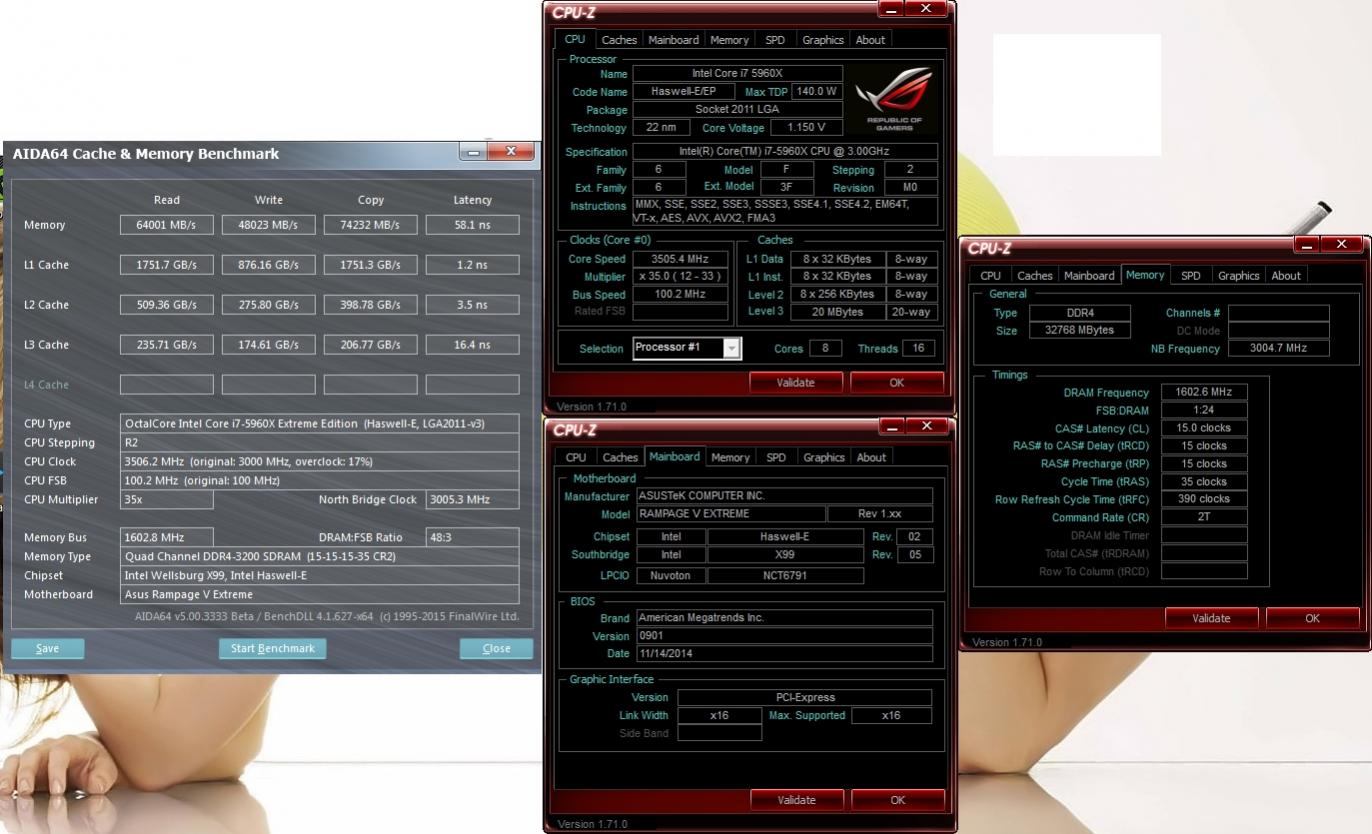Open Memory tab in top CPU-Z window

tap(729, 40)
